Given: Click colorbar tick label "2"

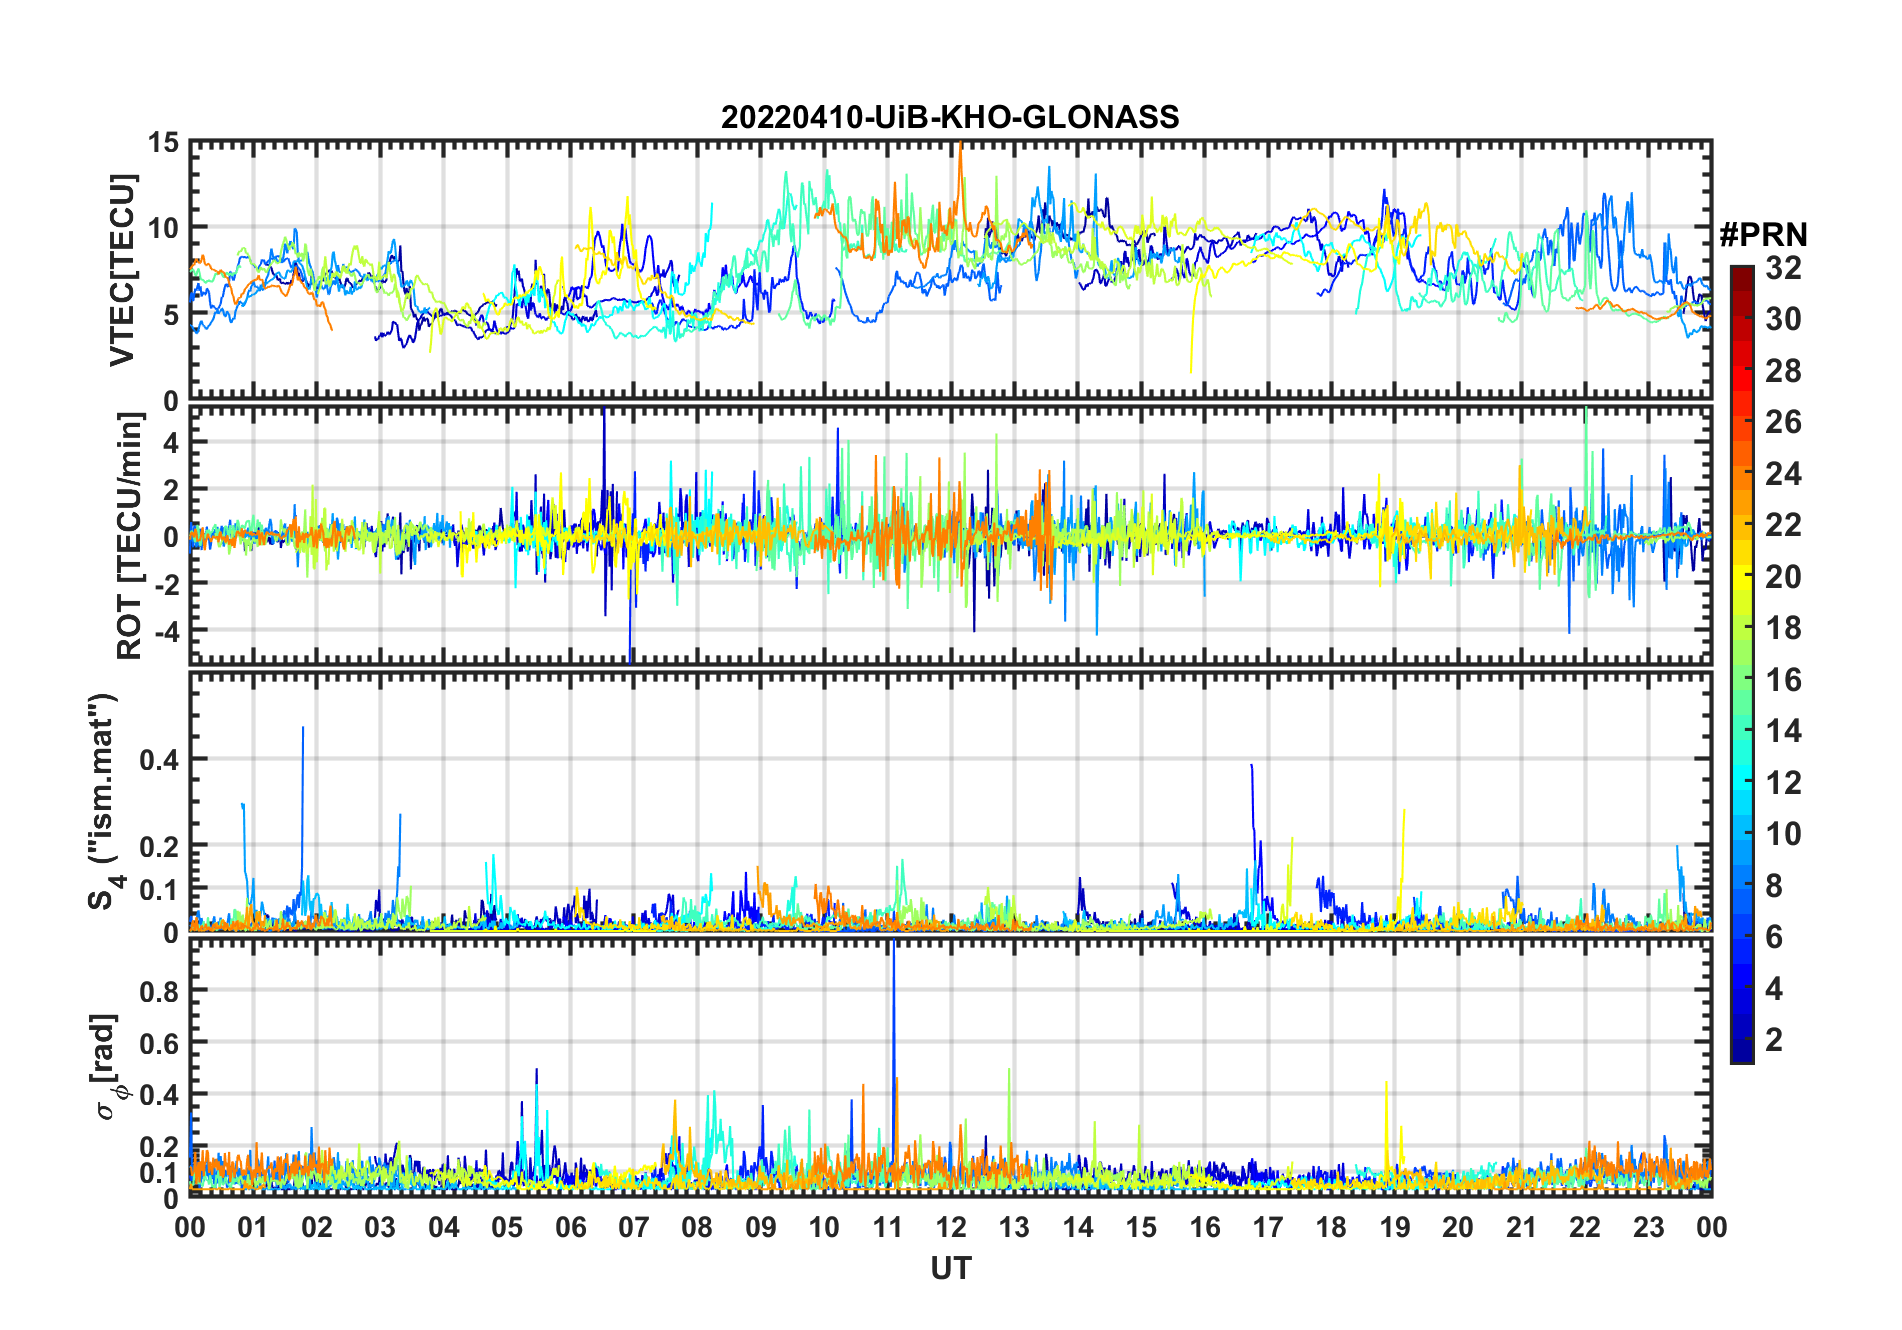Looking at the screenshot, I should click(1774, 1040).
